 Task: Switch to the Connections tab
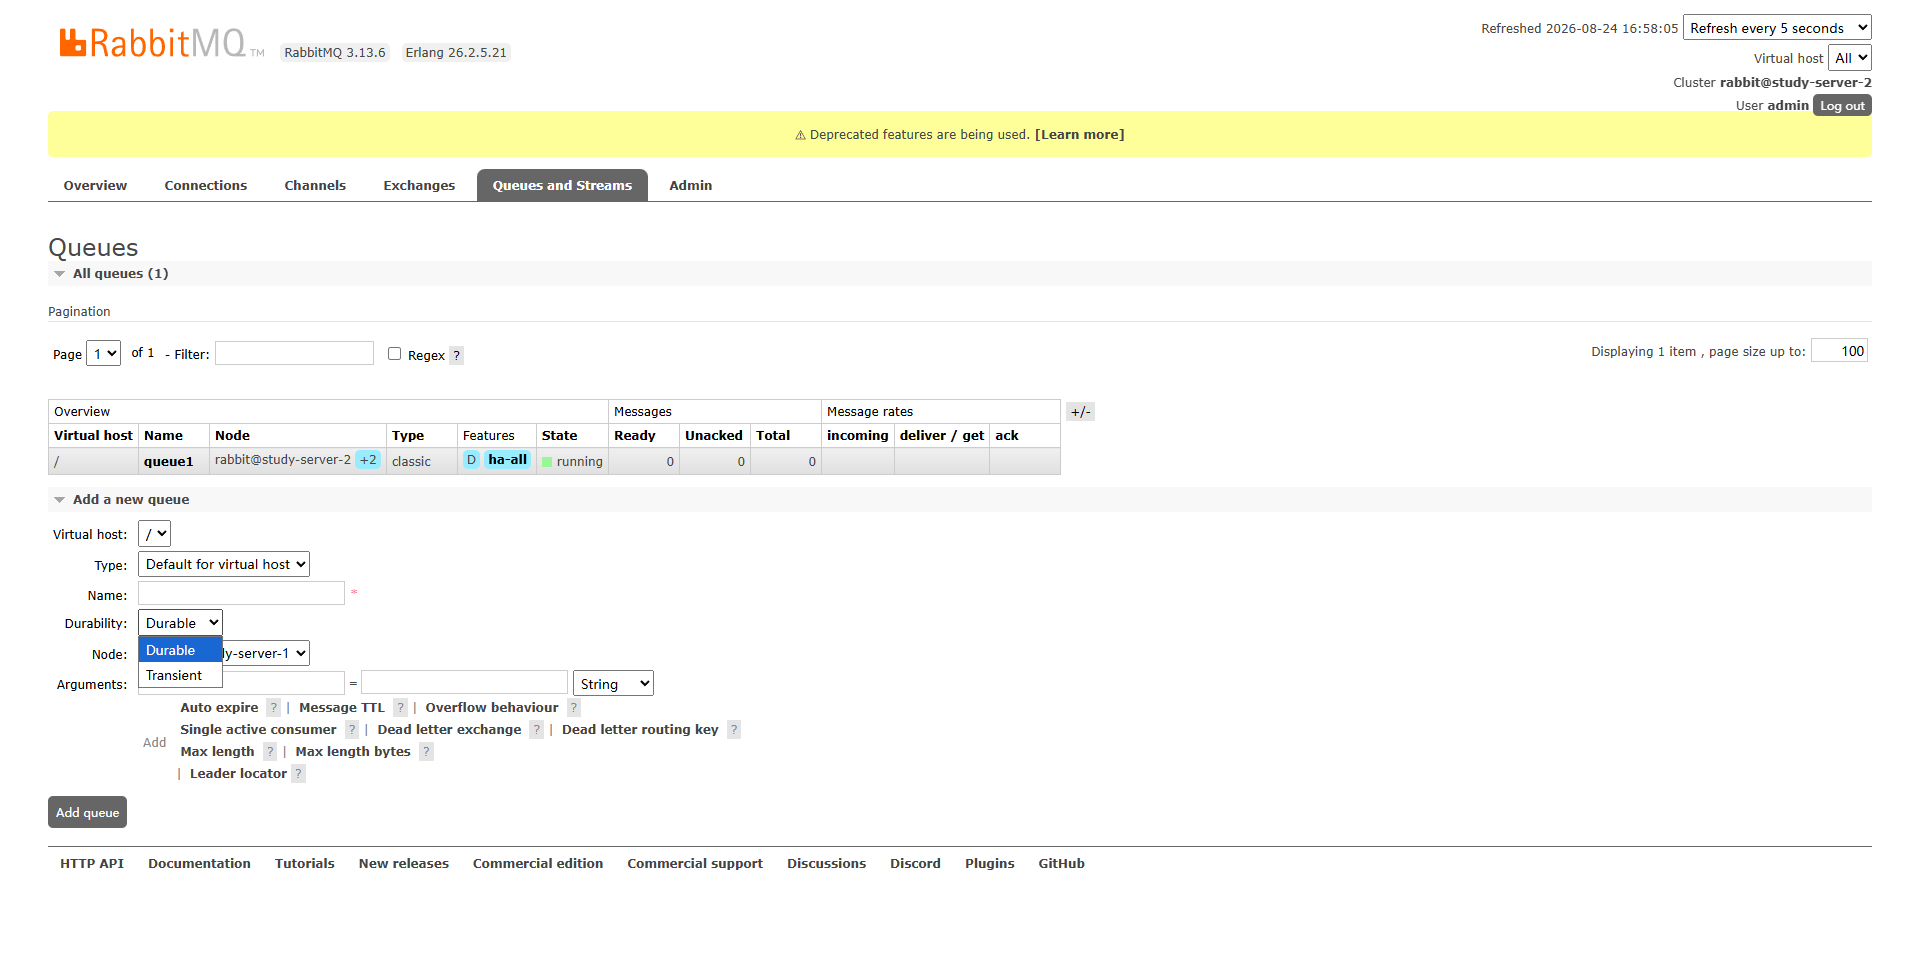(x=206, y=185)
